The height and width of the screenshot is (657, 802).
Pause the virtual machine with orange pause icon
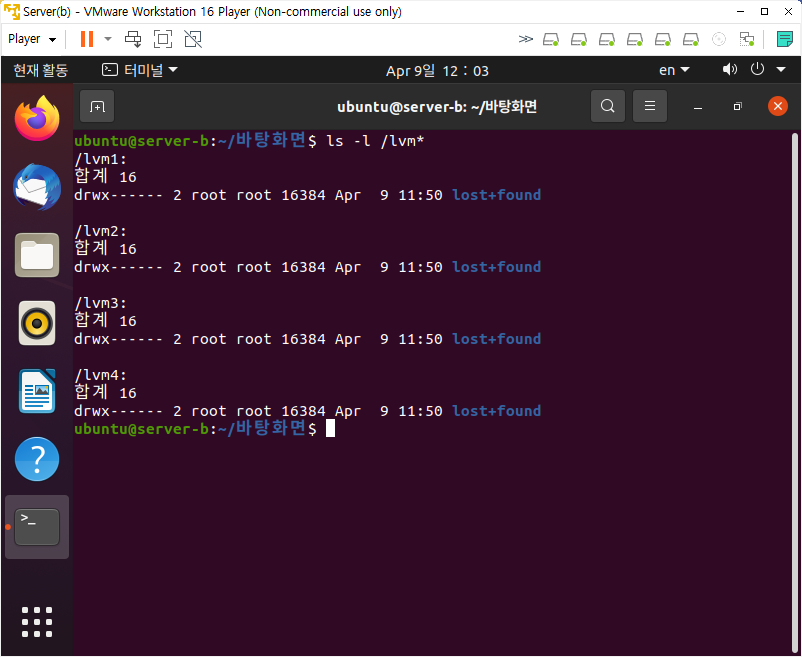(x=87, y=39)
